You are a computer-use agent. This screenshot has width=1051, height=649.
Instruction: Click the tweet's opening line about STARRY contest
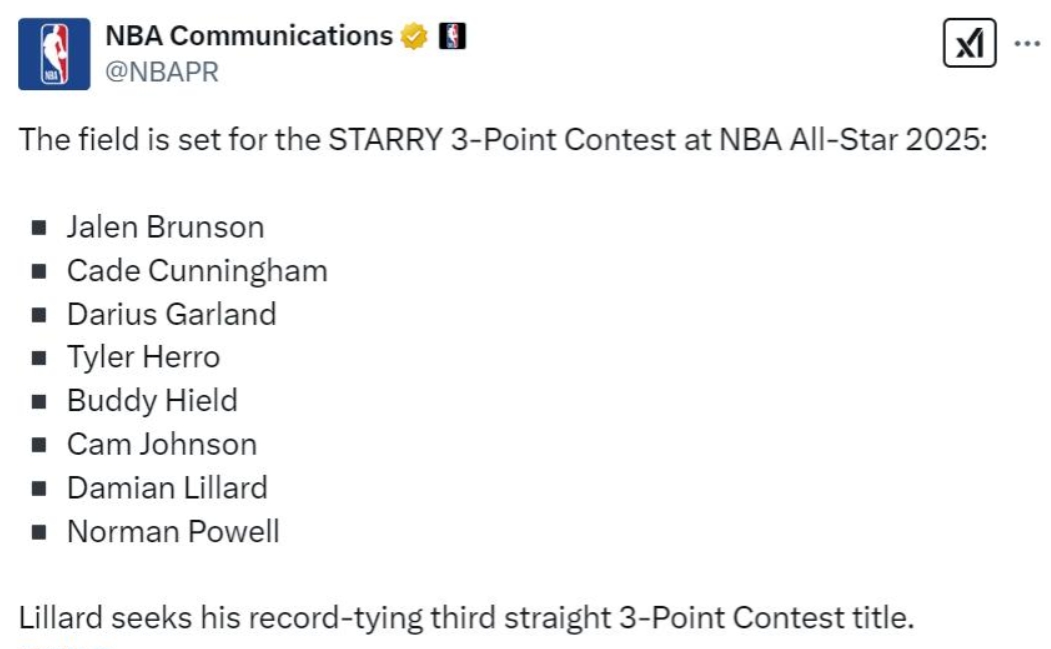tap(503, 139)
